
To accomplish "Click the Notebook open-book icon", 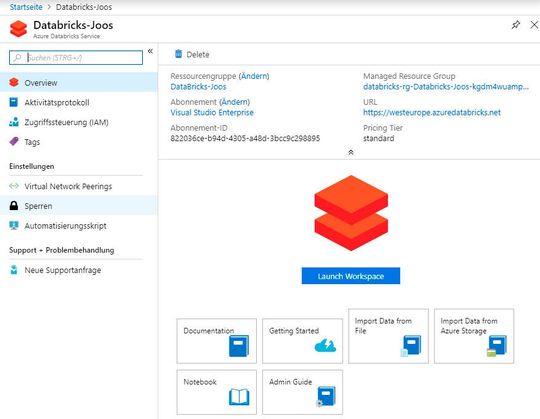I will 239,397.
